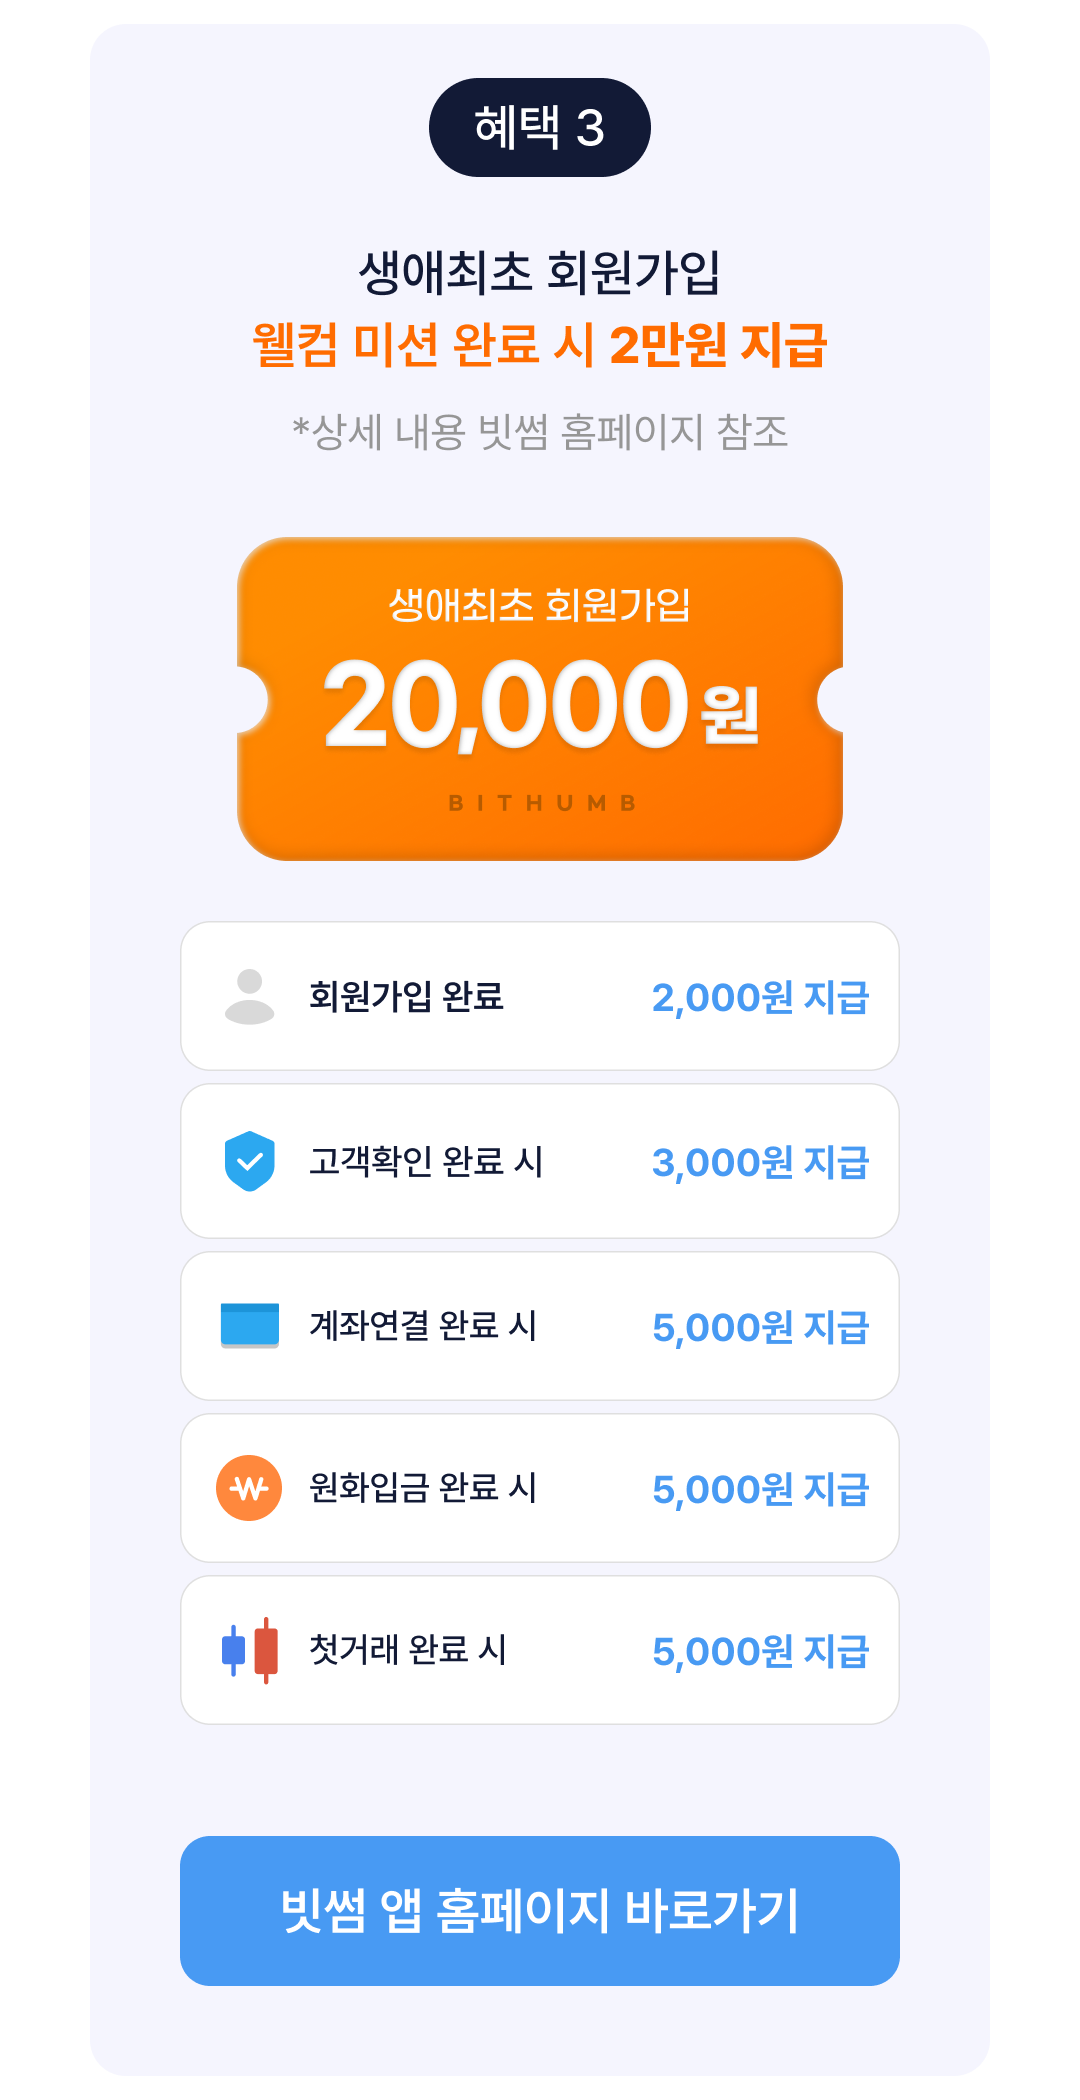Select the 첫거래 완료 시 row label
Image resolution: width=1080 pixels, height=2100 pixels.
pos(408,1650)
